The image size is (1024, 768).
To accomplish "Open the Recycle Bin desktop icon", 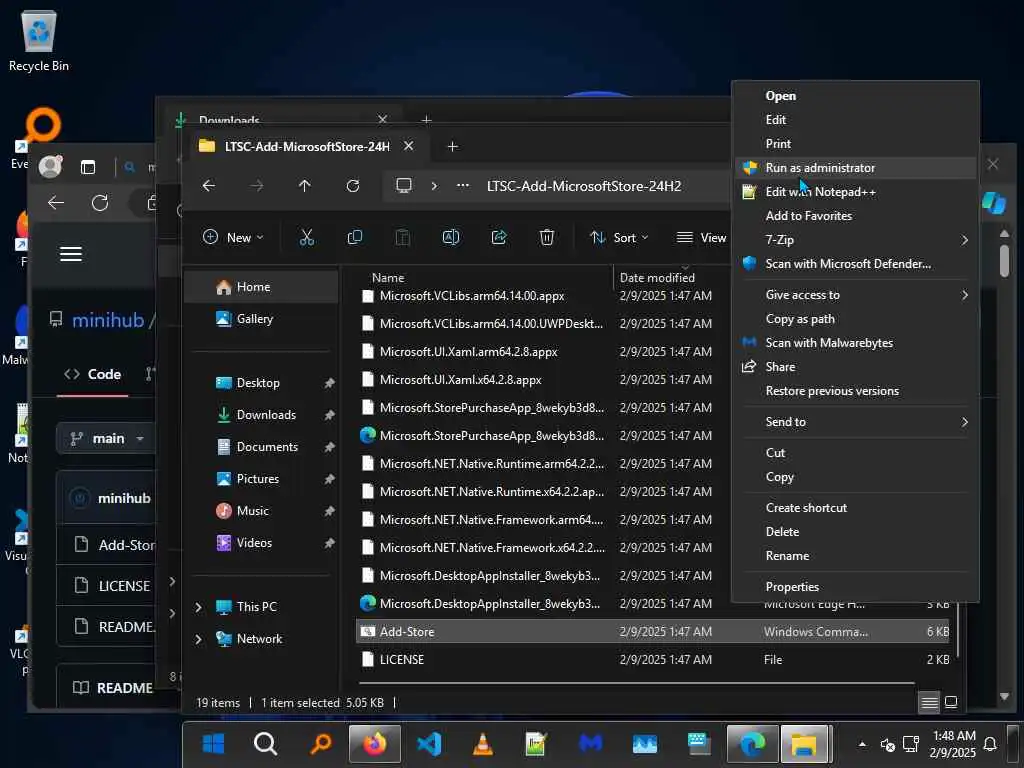I will pyautogui.click(x=39, y=40).
